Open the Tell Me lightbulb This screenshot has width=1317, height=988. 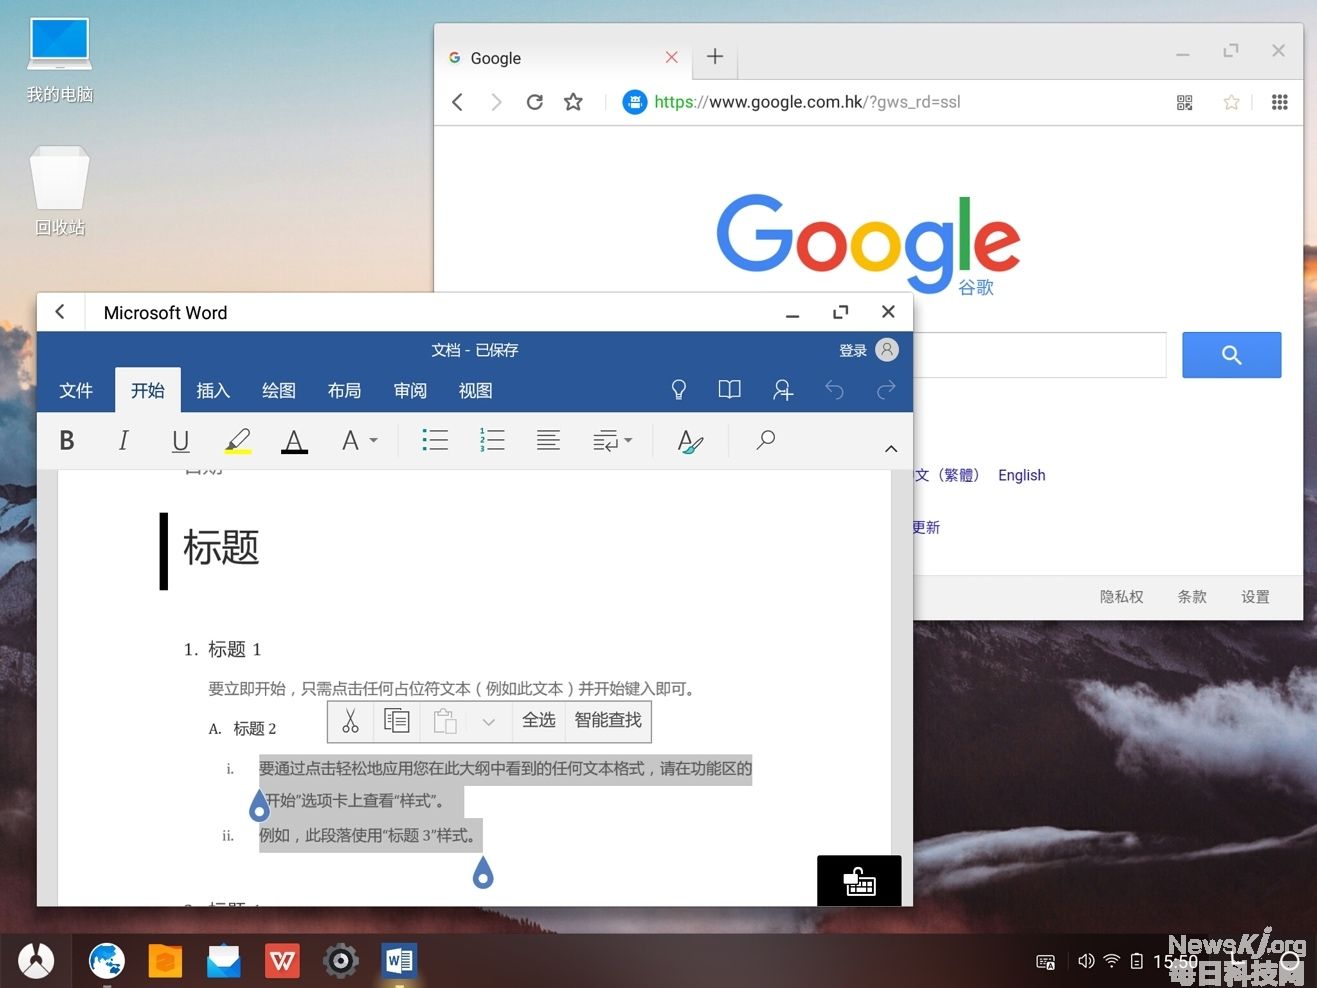[679, 390]
